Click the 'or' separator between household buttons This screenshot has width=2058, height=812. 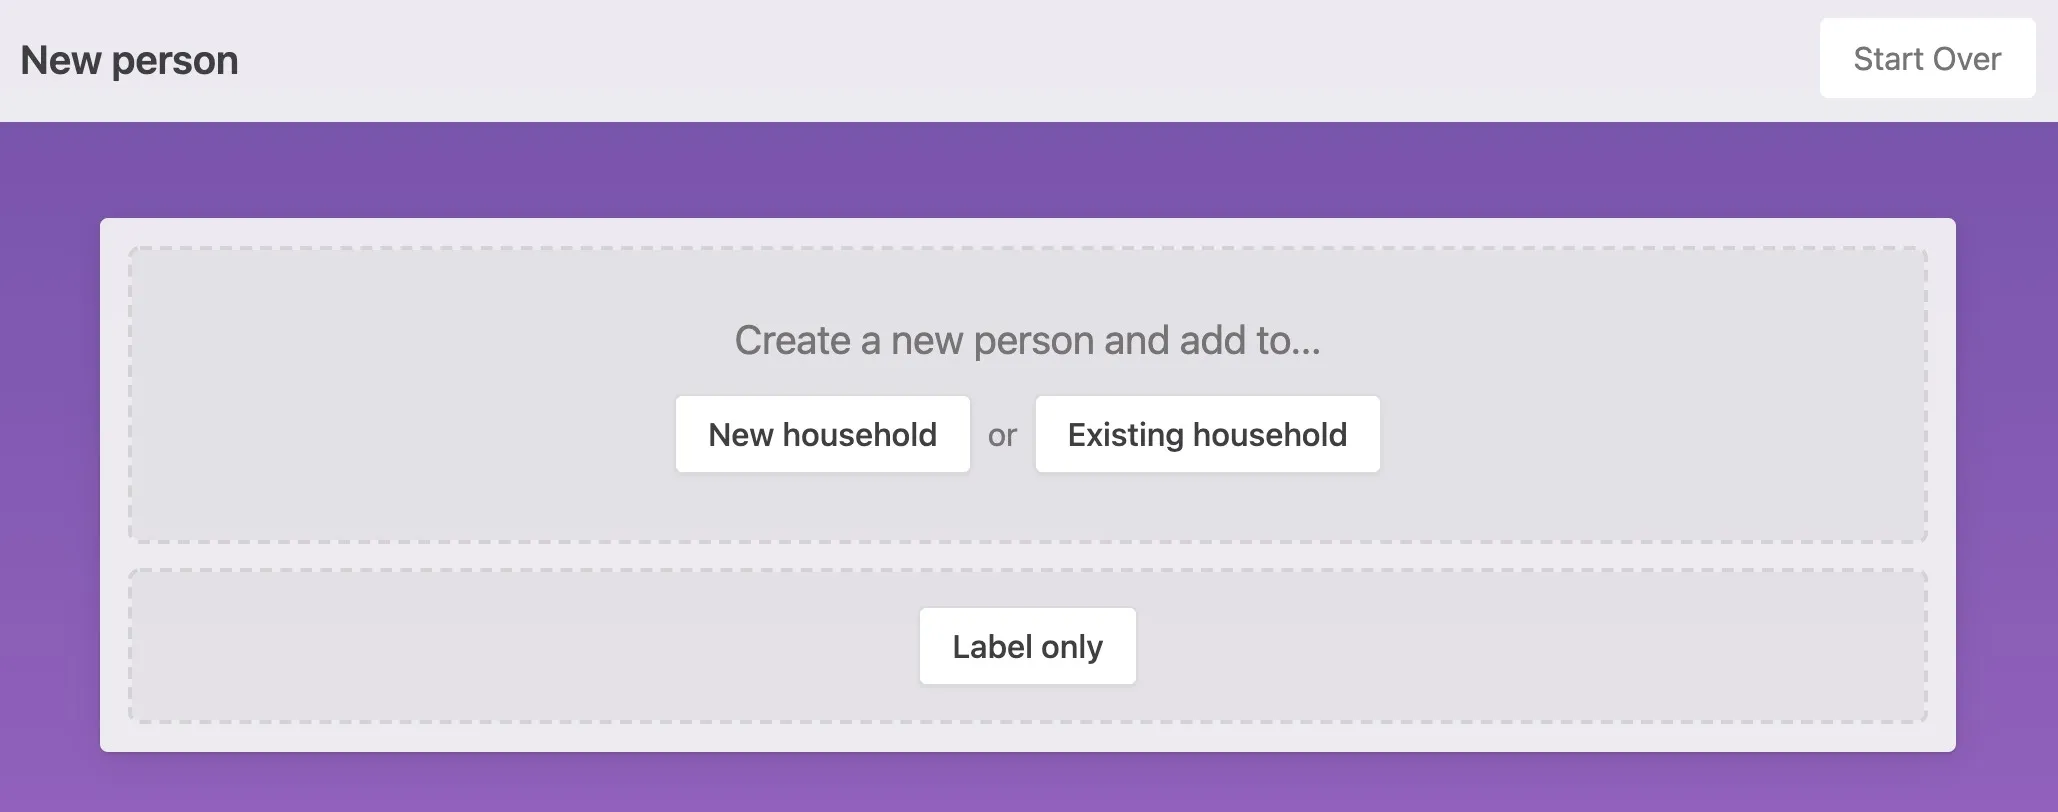pos(1002,436)
